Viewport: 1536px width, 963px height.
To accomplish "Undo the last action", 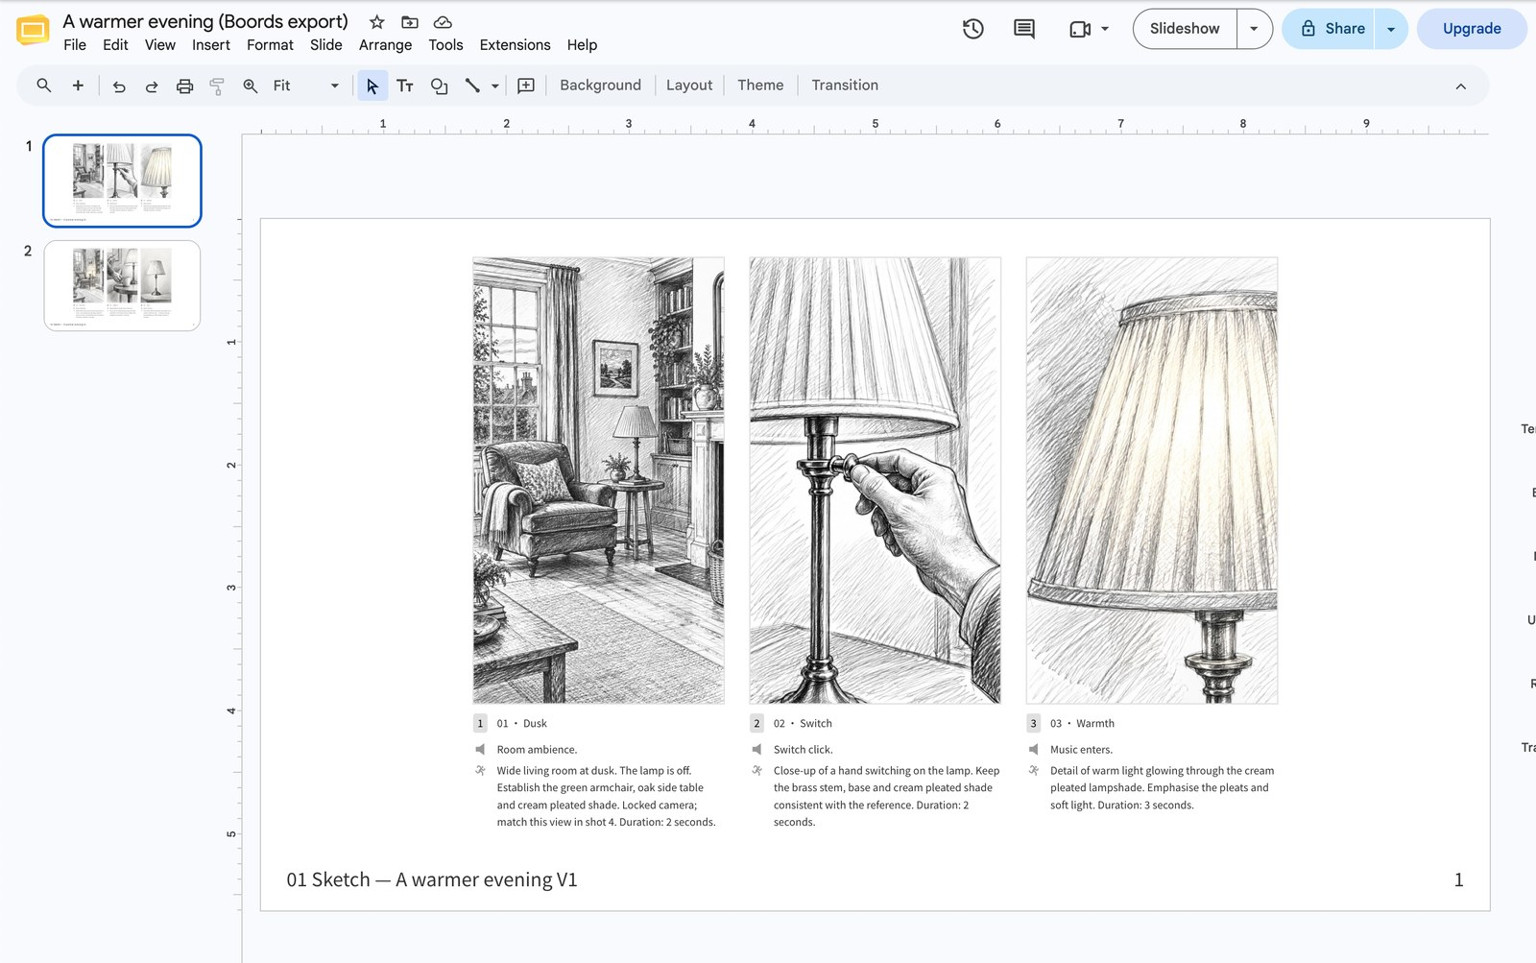I will [119, 86].
